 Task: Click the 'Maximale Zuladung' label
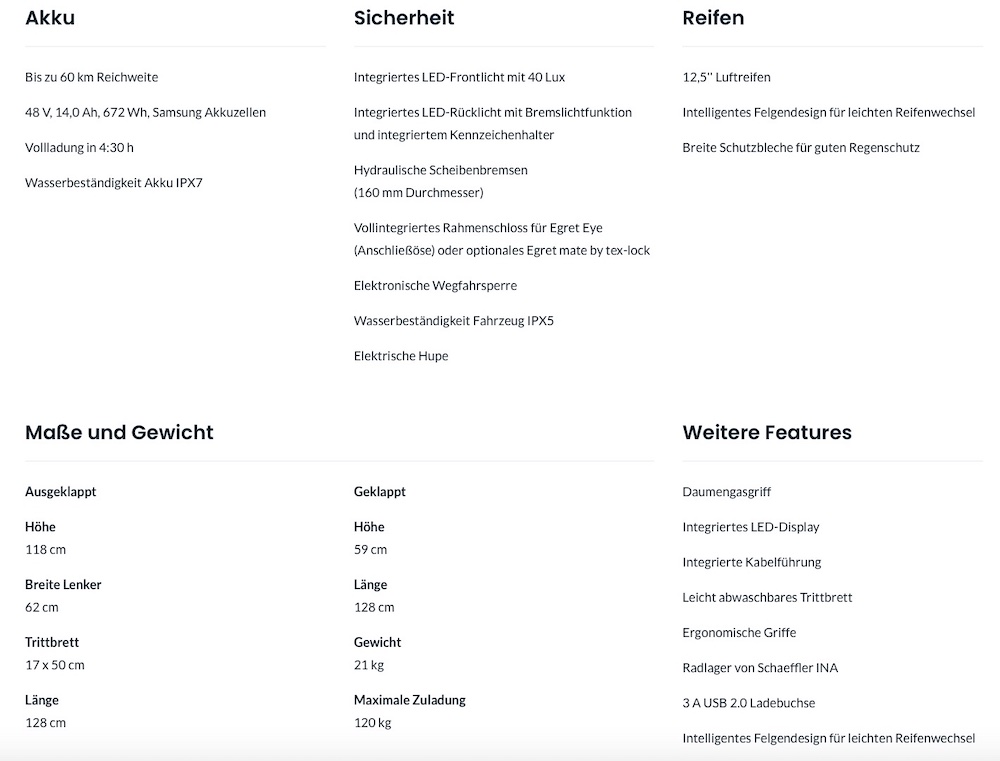pyautogui.click(x=410, y=700)
